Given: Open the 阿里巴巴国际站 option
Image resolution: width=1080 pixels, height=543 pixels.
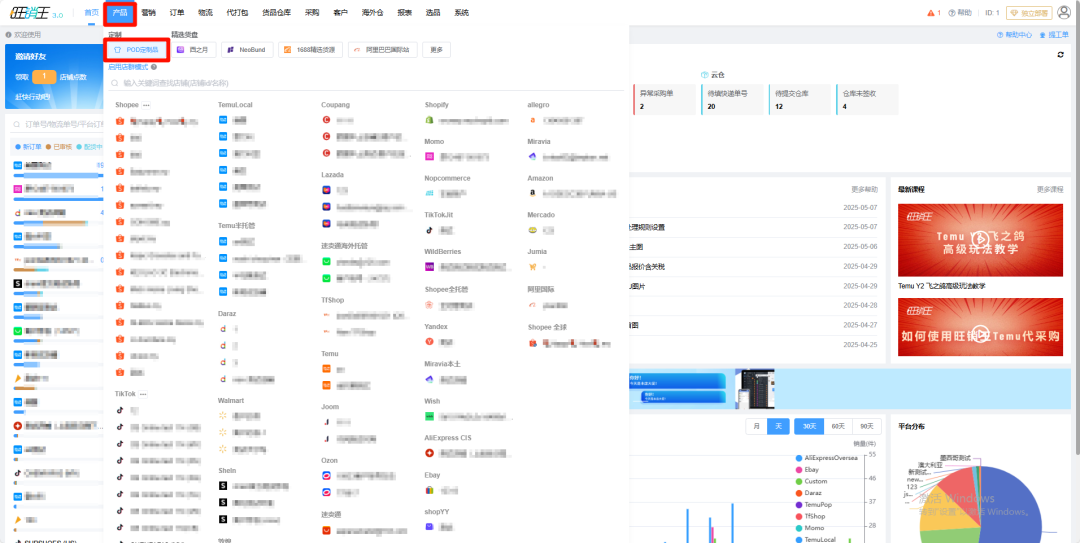Looking at the screenshot, I should 383,50.
